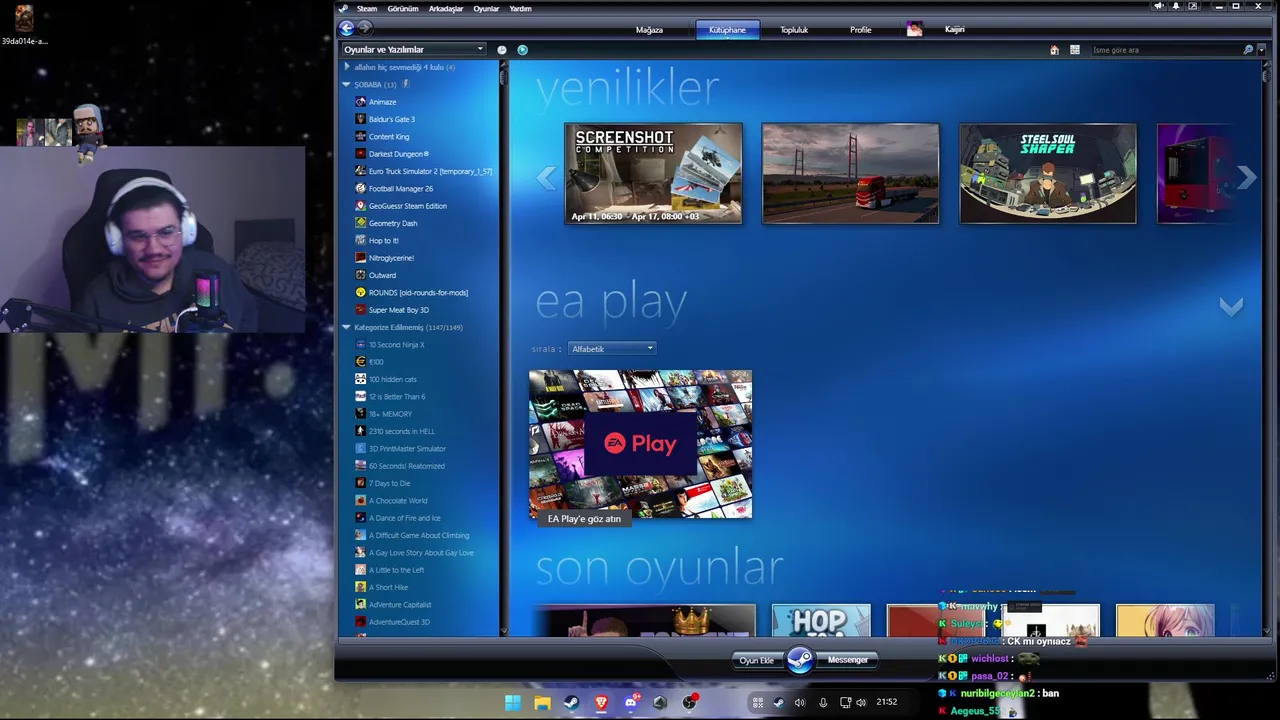Select Content King in the sidebar
This screenshot has height=720, width=1280.
click(x=388, y=137)
